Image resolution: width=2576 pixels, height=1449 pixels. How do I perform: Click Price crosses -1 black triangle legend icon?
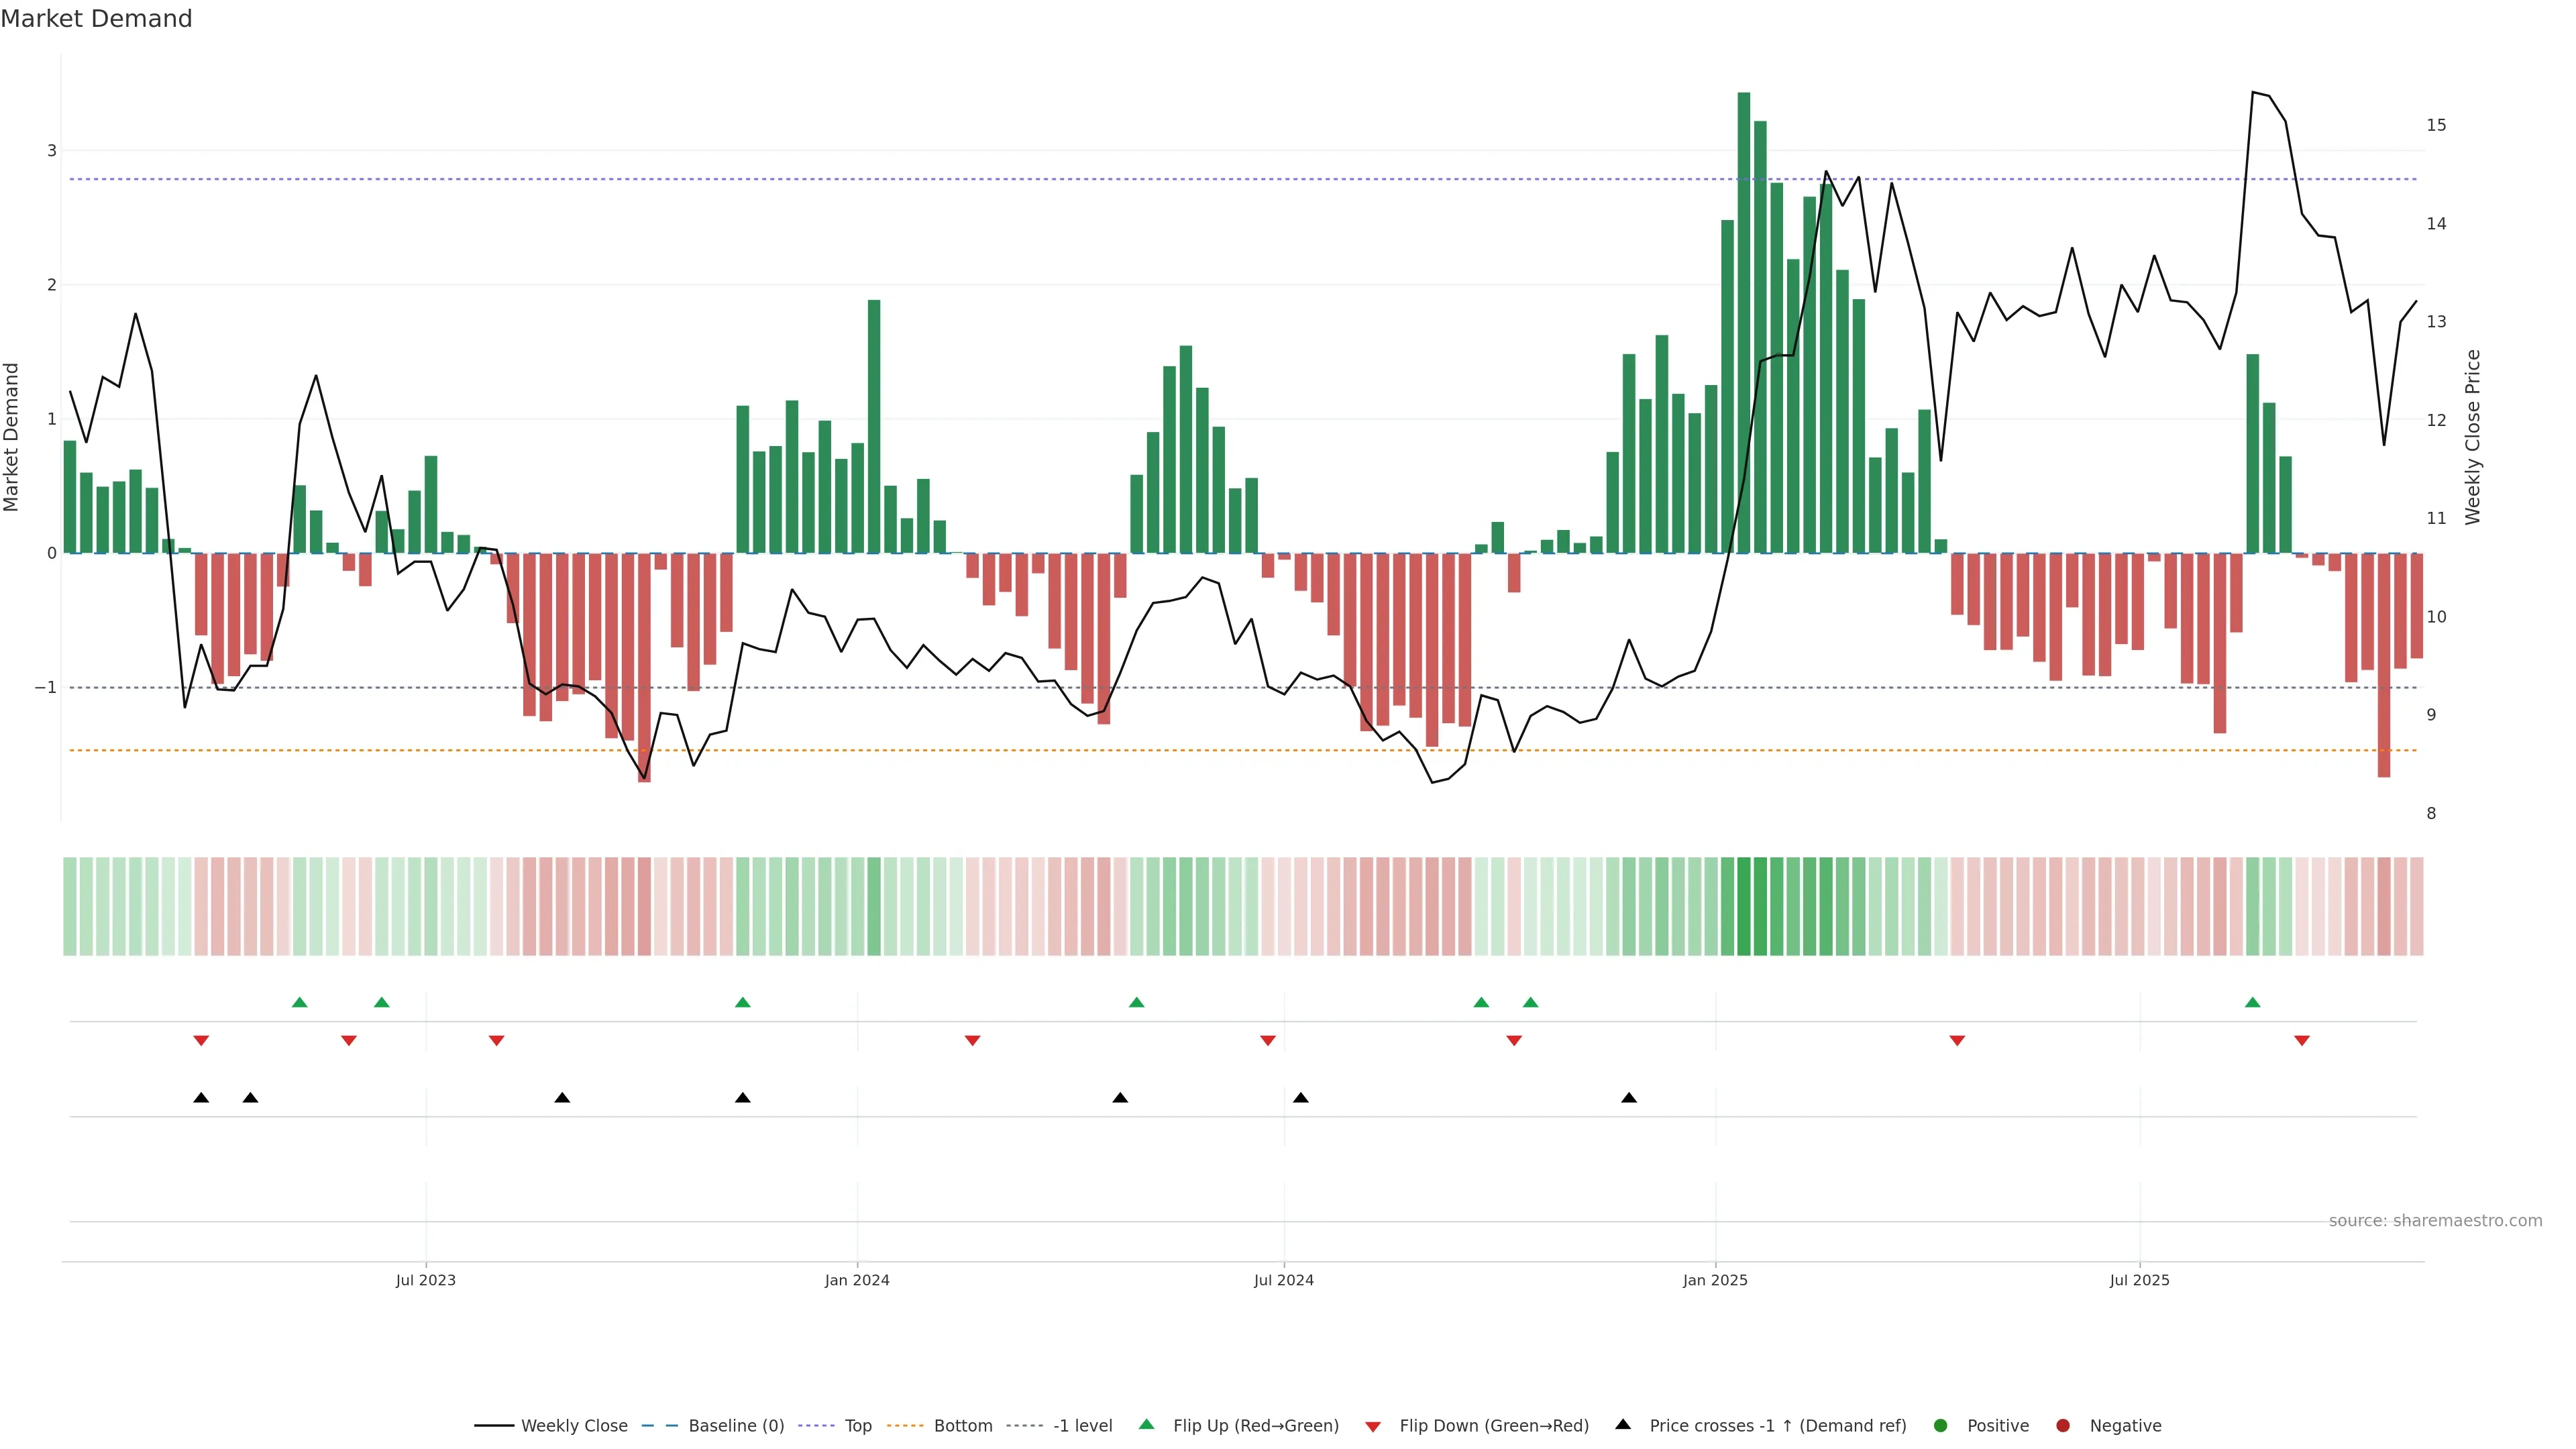click(x=1623, y=1424)
